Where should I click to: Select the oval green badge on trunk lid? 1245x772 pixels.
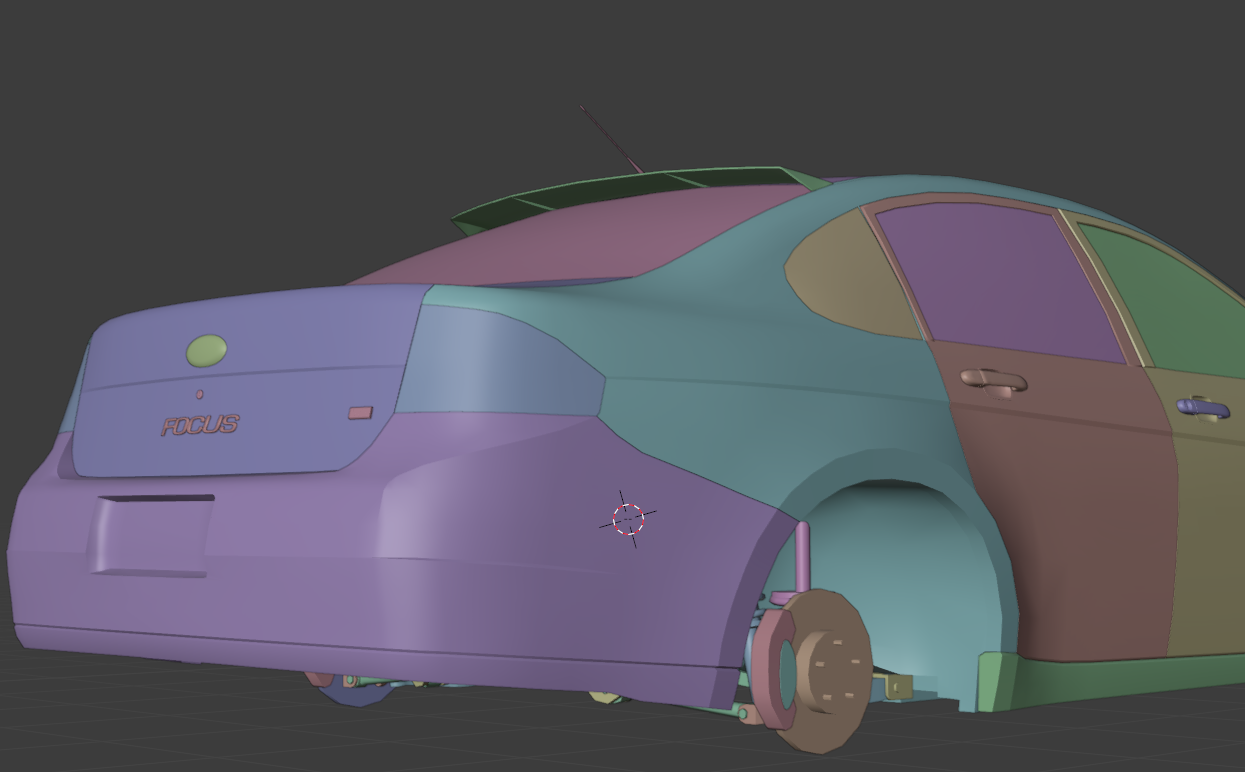pos(206,351)
